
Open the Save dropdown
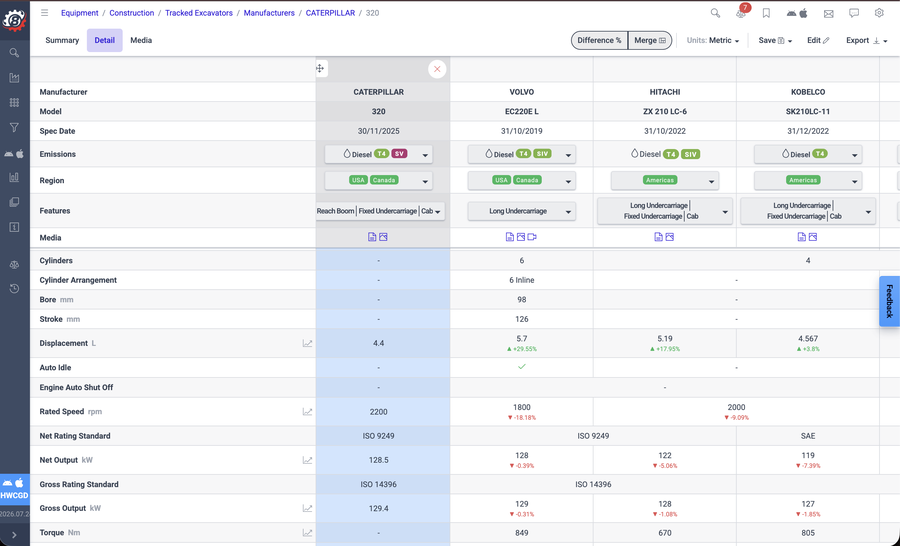(x=775, y=40)
